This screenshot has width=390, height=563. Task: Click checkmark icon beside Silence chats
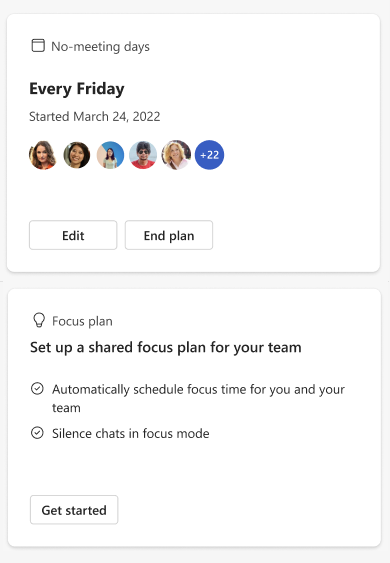pos(37,433)
